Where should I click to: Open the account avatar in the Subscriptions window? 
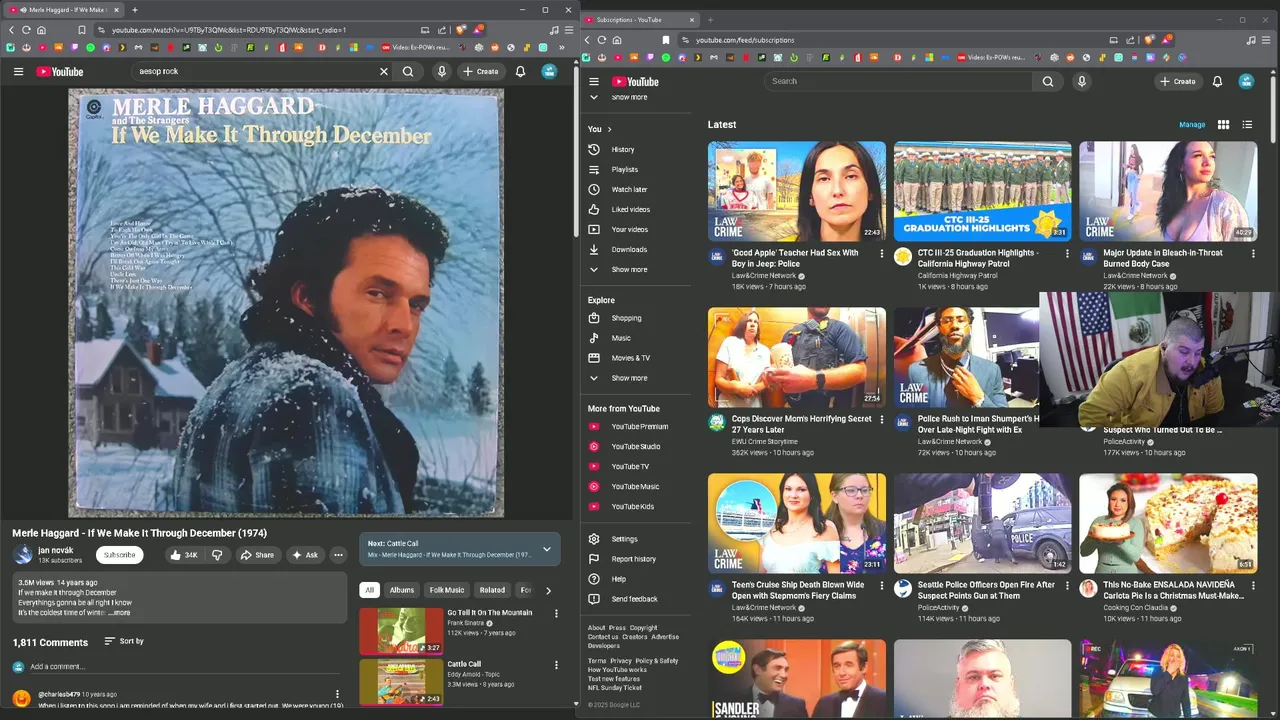pyautogui.click(x=1246, y=81)
